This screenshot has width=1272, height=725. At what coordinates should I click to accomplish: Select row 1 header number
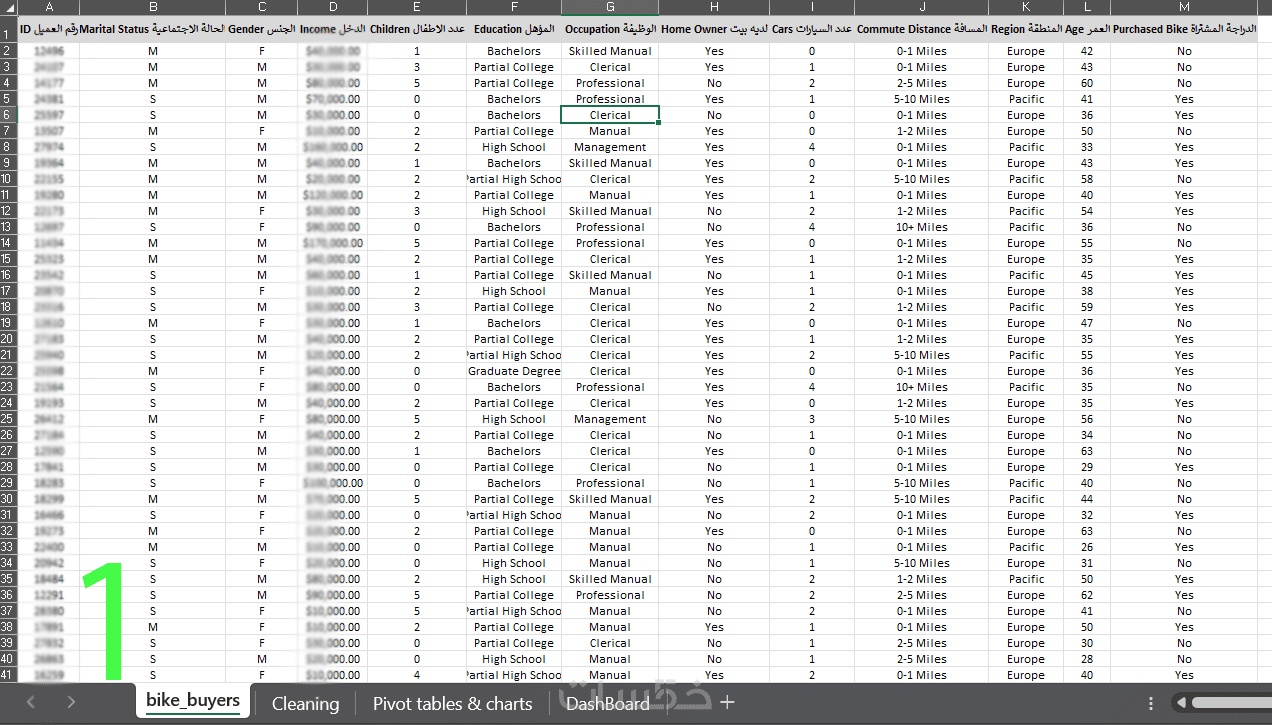[x=9, y=29]
